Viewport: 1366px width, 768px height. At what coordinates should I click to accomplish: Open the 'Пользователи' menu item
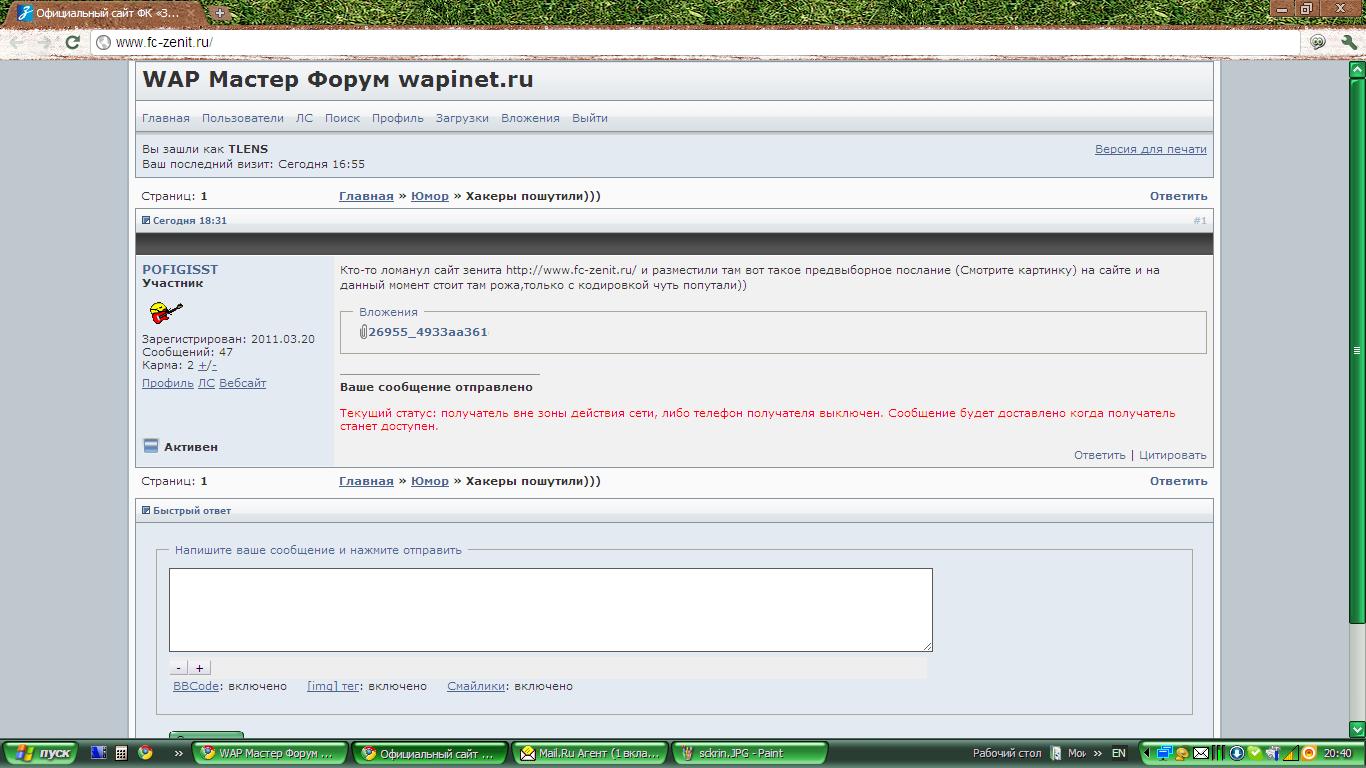coord(242,118)
